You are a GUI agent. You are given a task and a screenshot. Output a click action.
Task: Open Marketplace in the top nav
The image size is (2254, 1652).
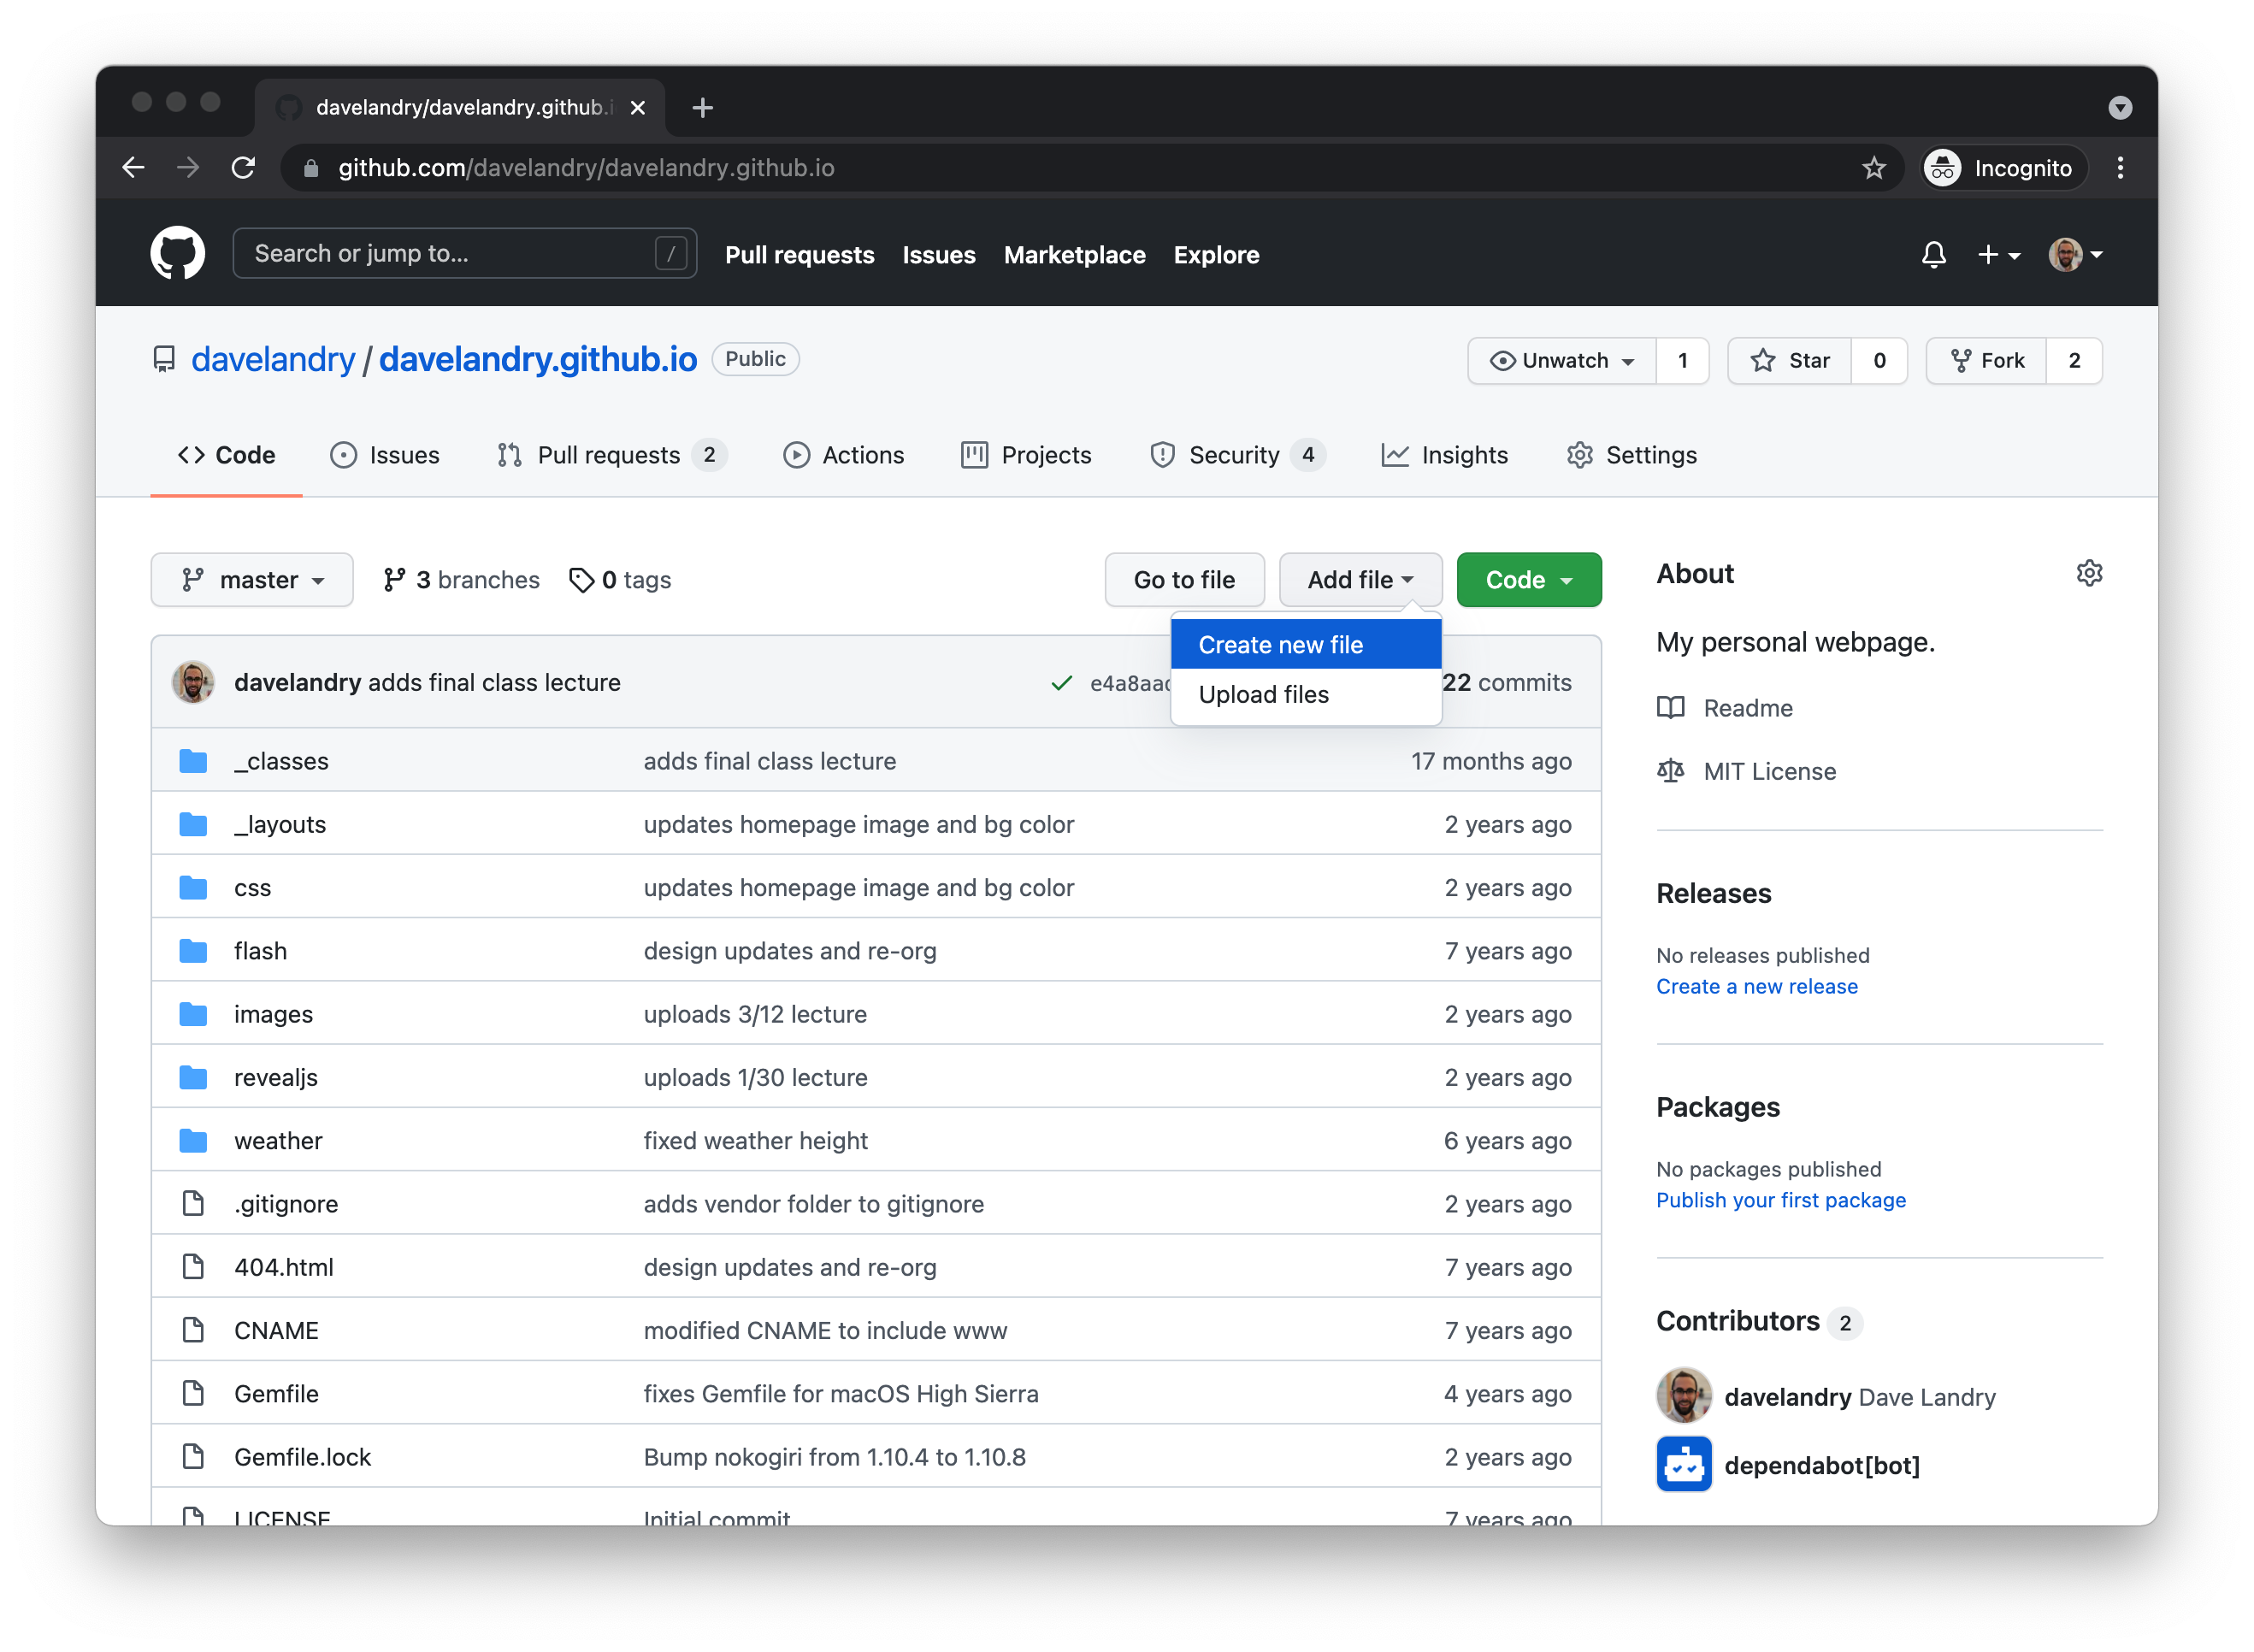(x=1074, y=255)
